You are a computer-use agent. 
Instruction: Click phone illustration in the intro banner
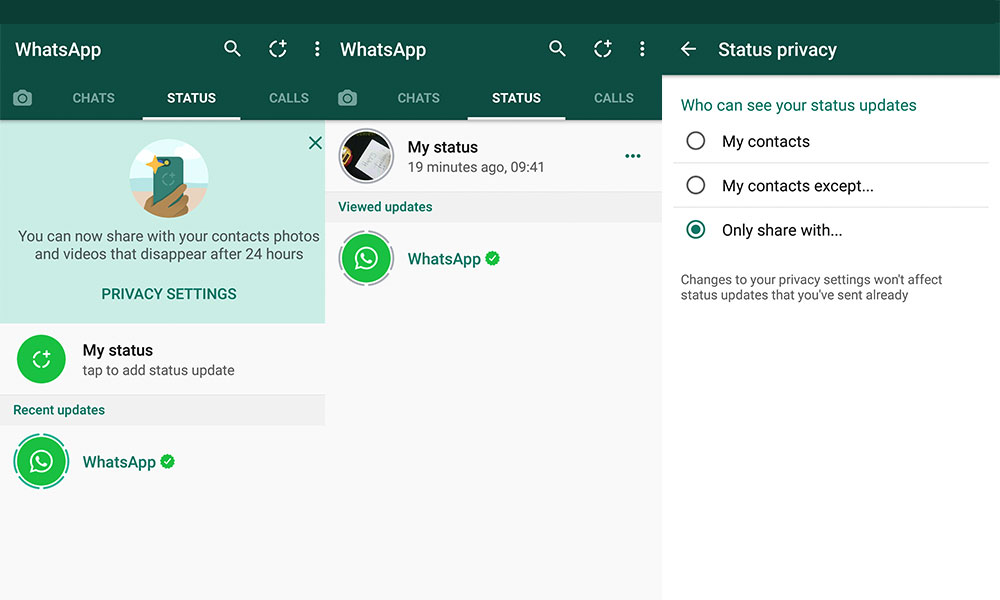tap(169, 179)
